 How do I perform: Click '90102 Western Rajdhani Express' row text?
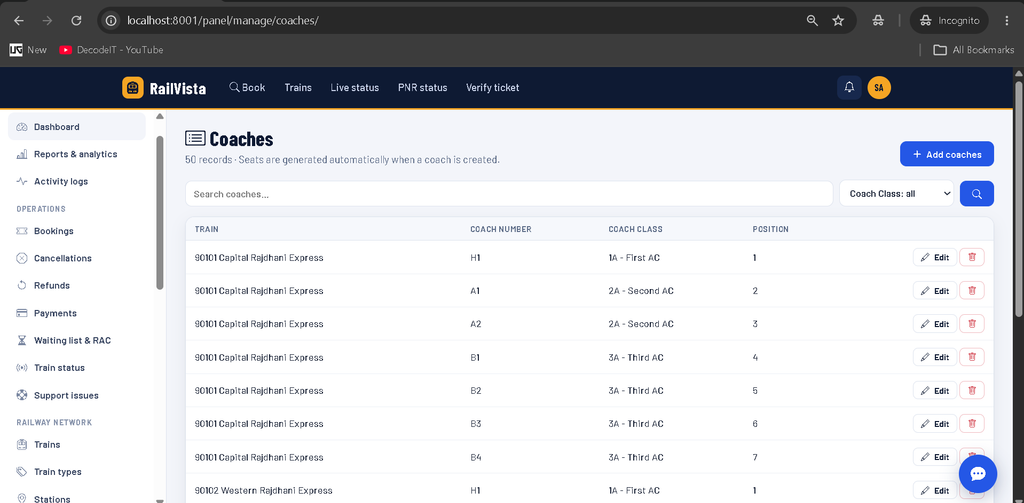pyautogui.click(x=263, y=490)
